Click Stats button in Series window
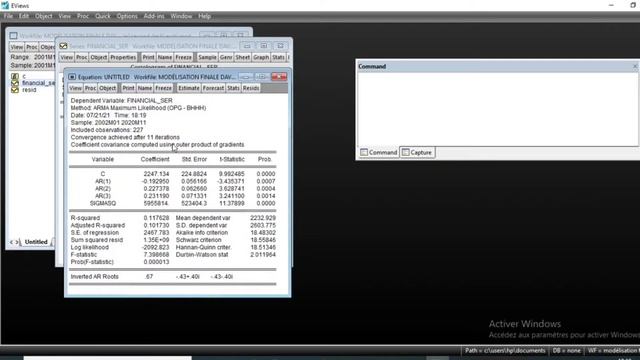Image resolution: width=640 pixels, height=360 pixels. (278, 58)
